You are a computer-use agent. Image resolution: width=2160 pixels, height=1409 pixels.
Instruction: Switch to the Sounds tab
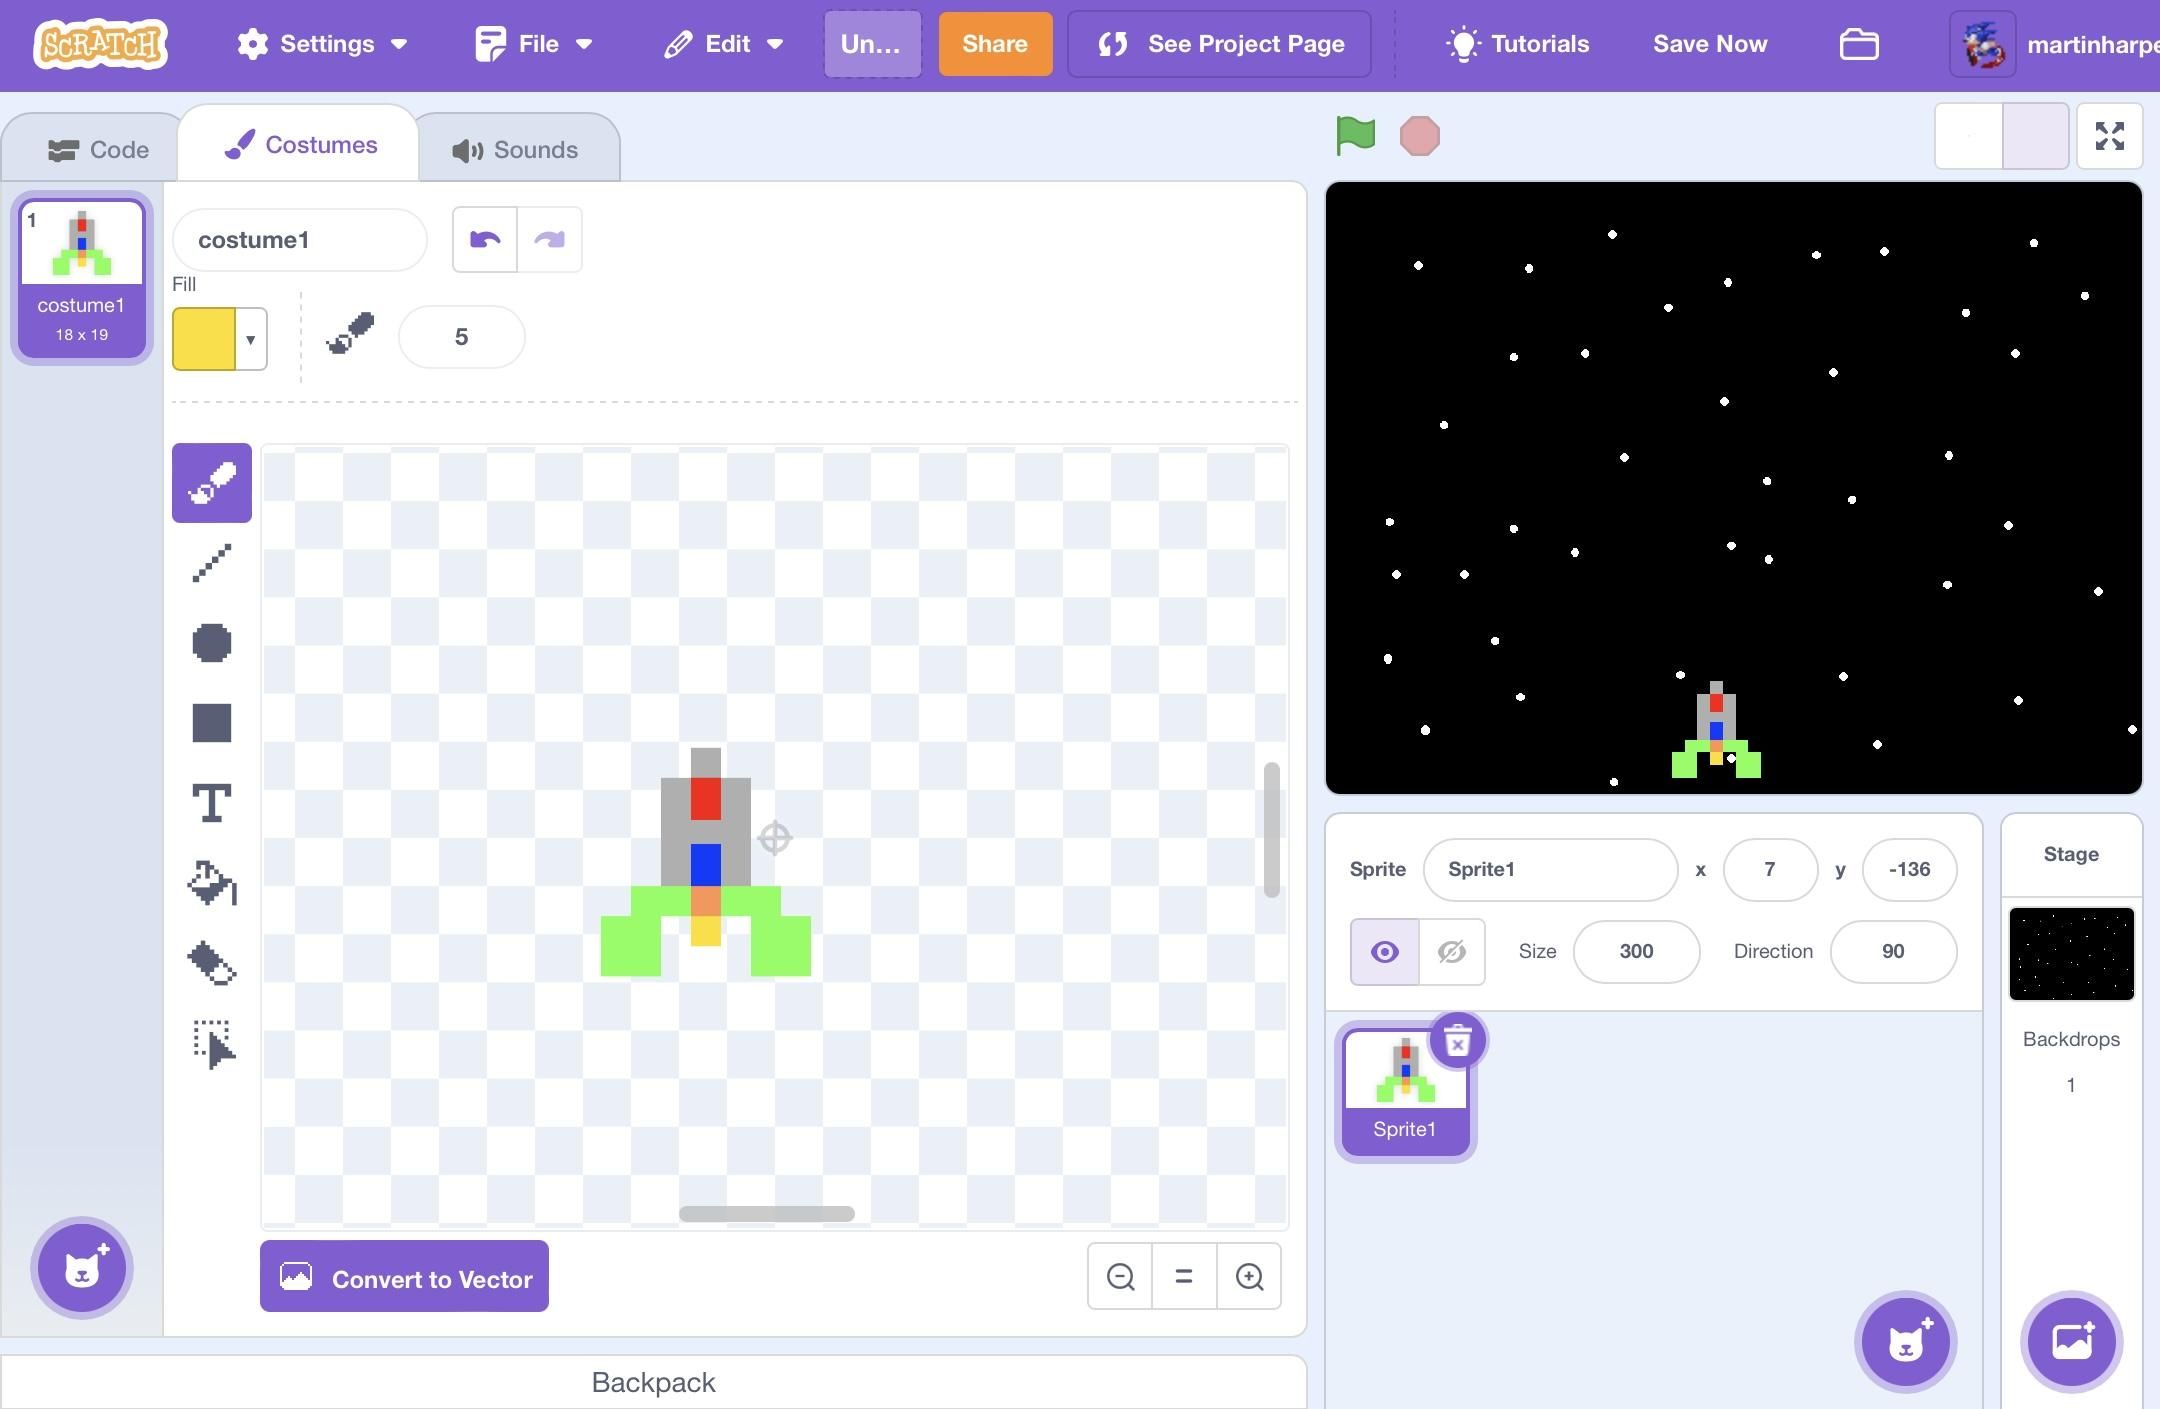point(517,148)
